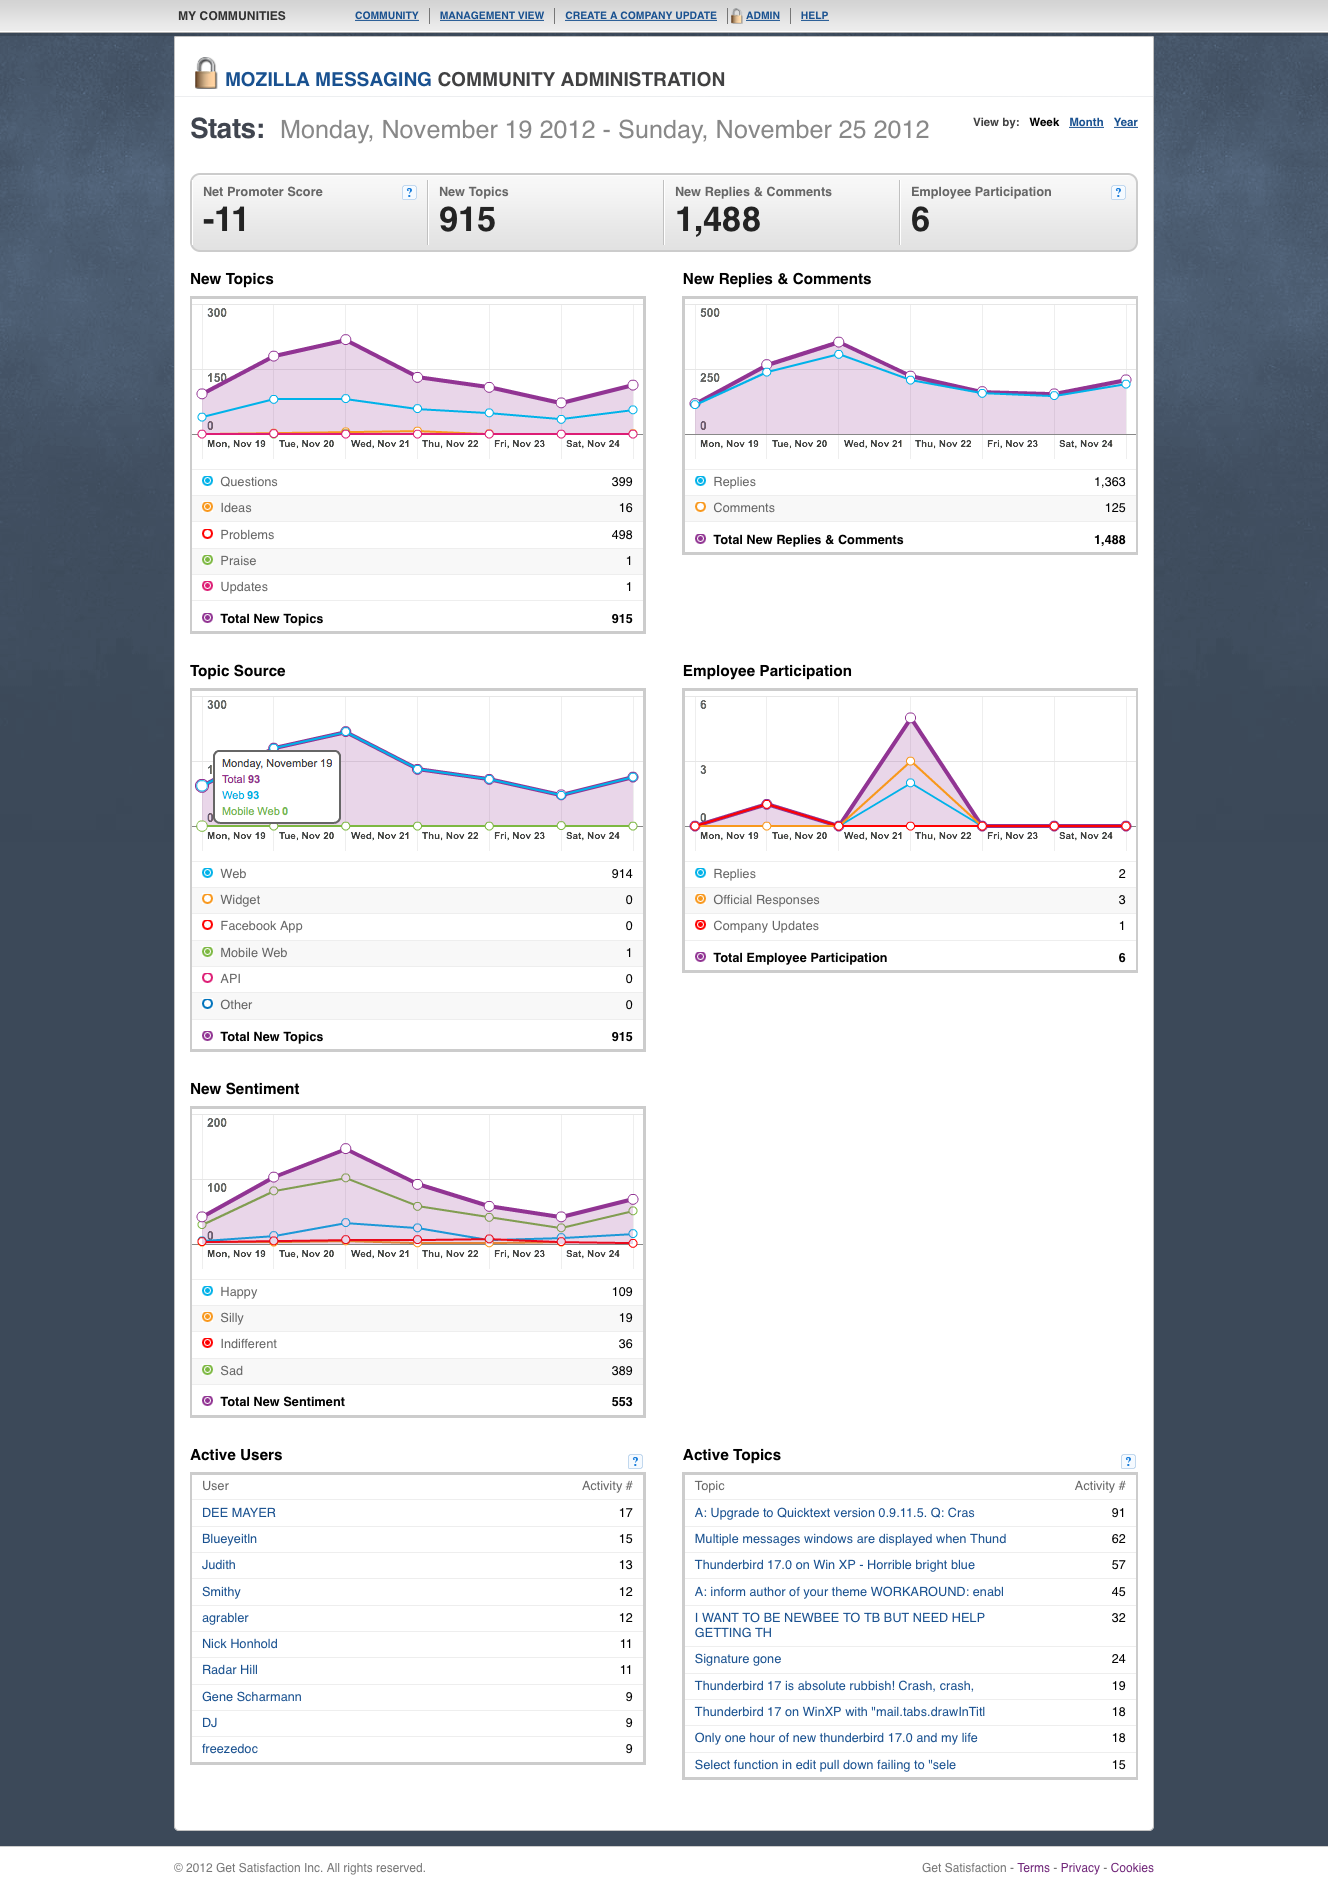Click the Mozilla Messaging title link

click(x=328, y=80)
